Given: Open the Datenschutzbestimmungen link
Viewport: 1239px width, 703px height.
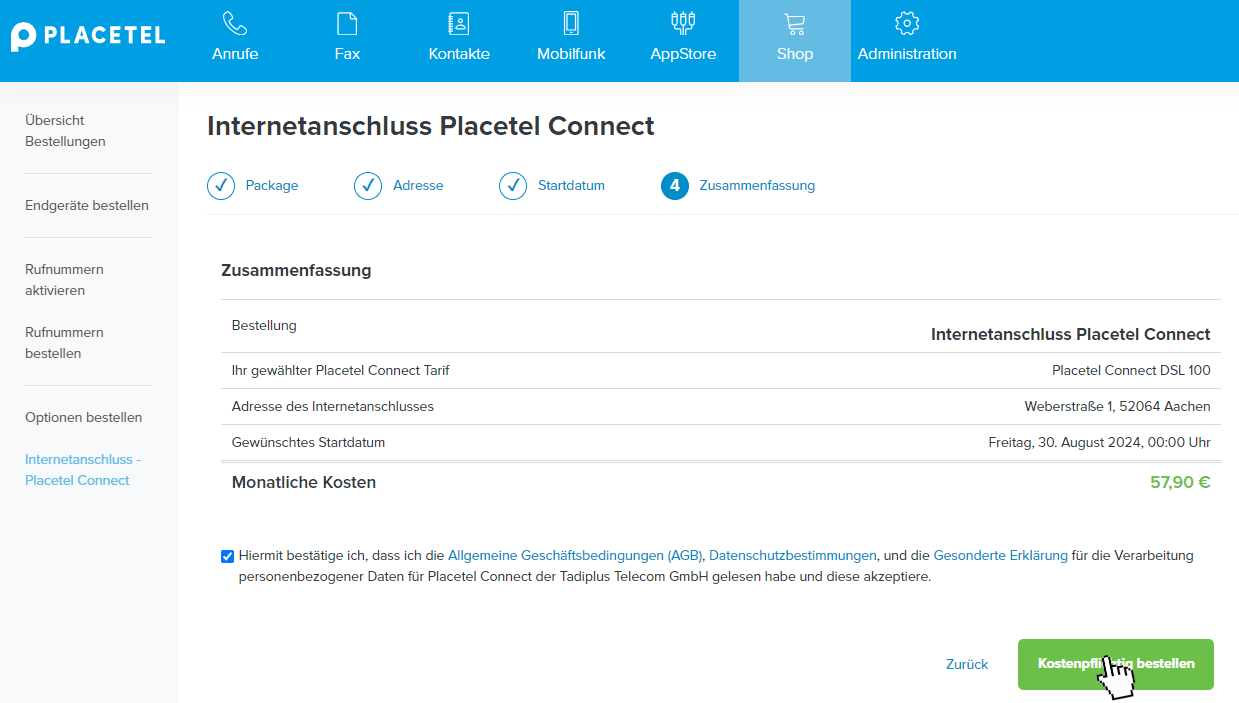Looking at the screenshot, I should tap(792, 555).
